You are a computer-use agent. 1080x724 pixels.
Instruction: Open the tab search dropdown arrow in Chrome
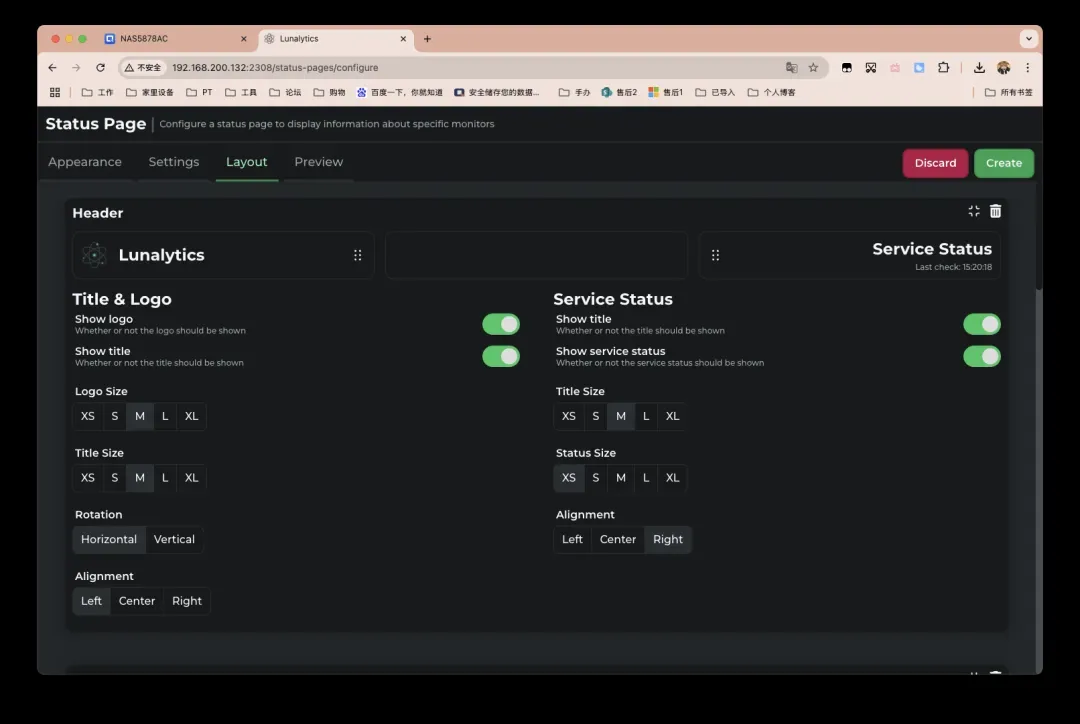1028,39
